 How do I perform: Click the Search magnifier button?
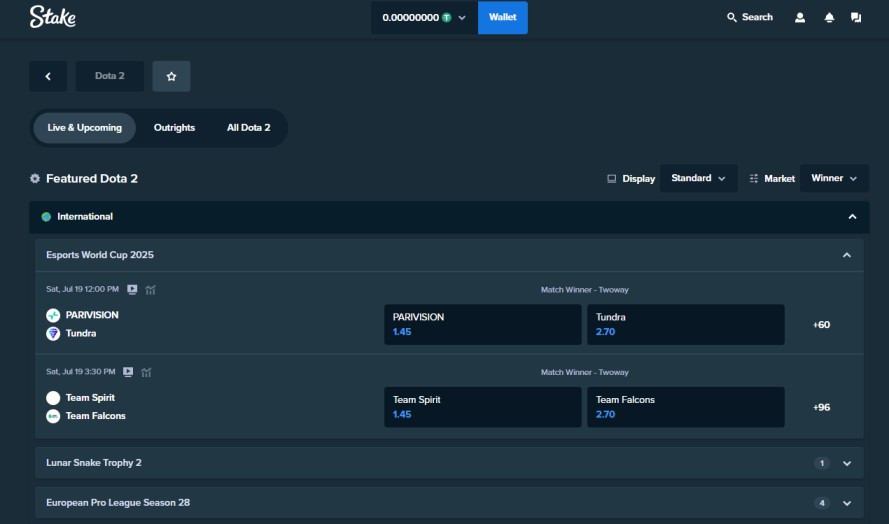[x=750, y=18]
